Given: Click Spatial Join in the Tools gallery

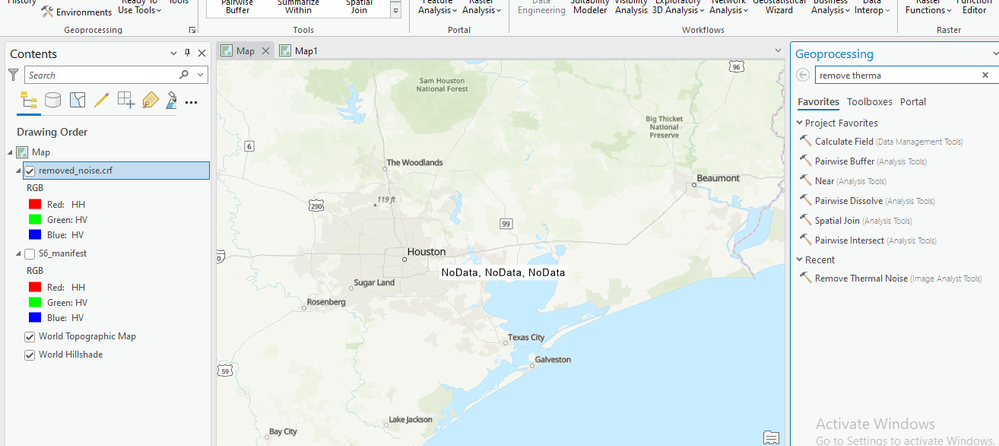Looking at the screenshot, I should [x=359, y=6].
